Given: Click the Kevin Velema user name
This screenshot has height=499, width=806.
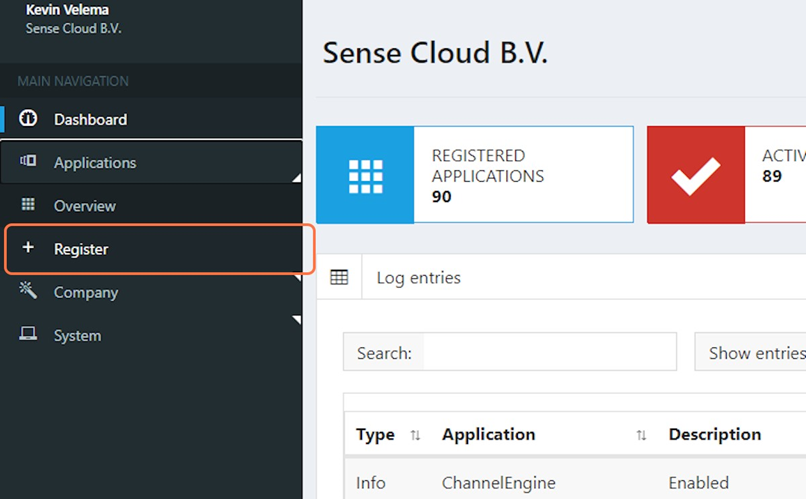Looking at the screenshot, I should click(x=67, y=9).
